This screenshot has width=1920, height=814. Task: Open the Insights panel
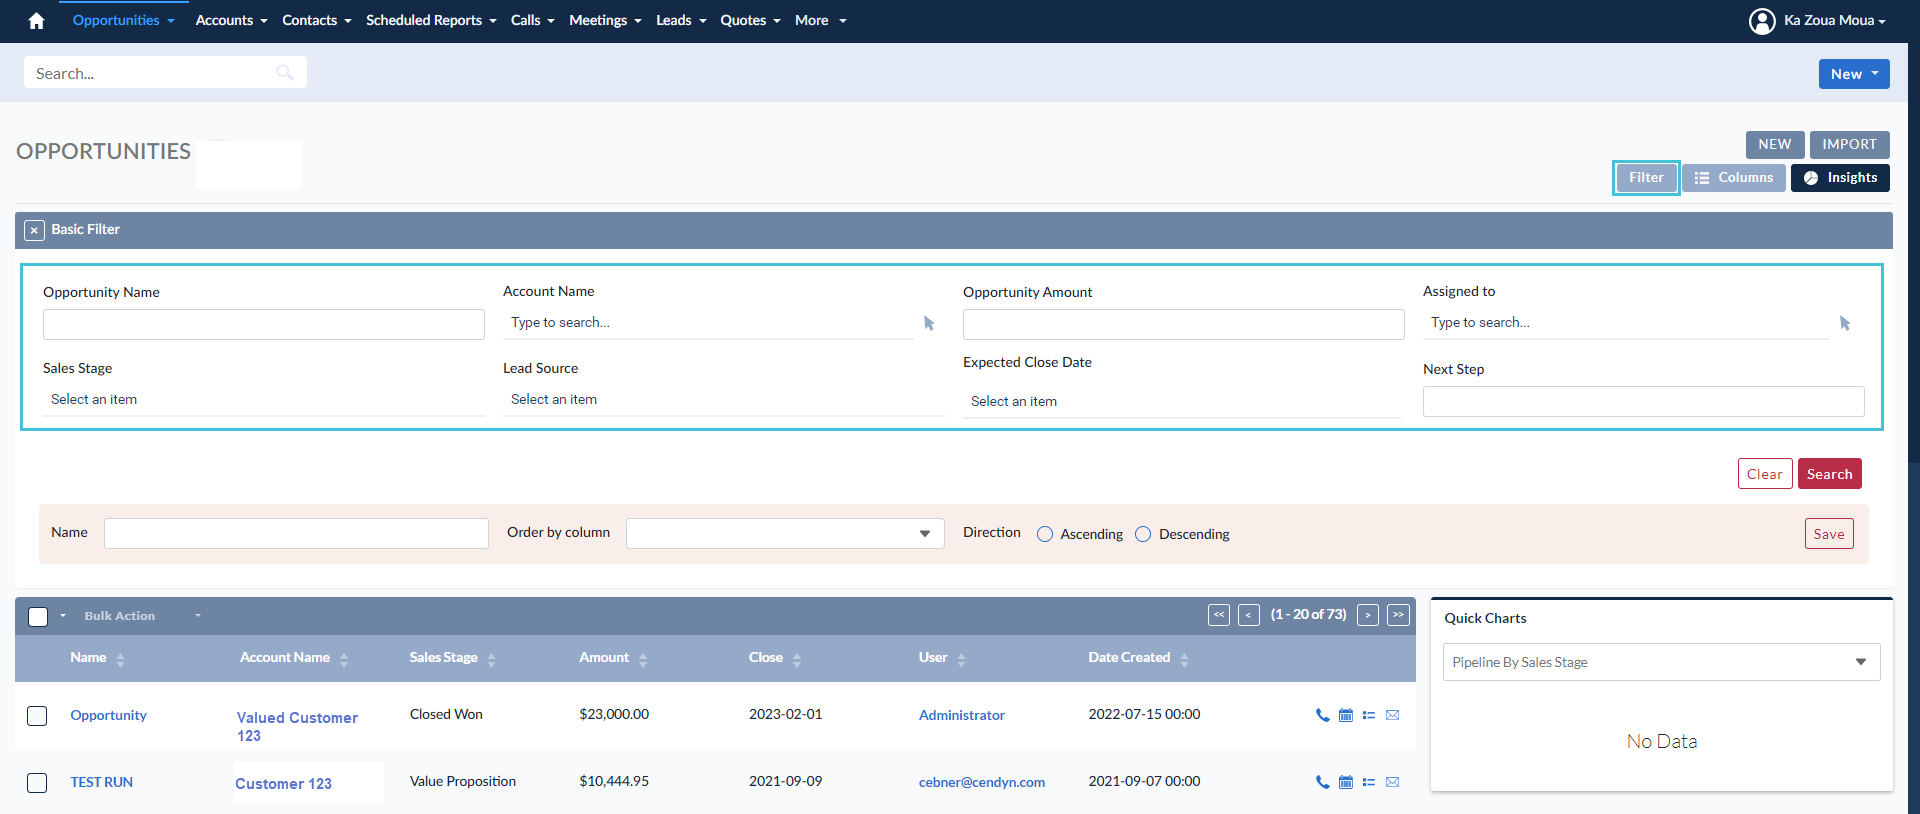(1840, 178)
